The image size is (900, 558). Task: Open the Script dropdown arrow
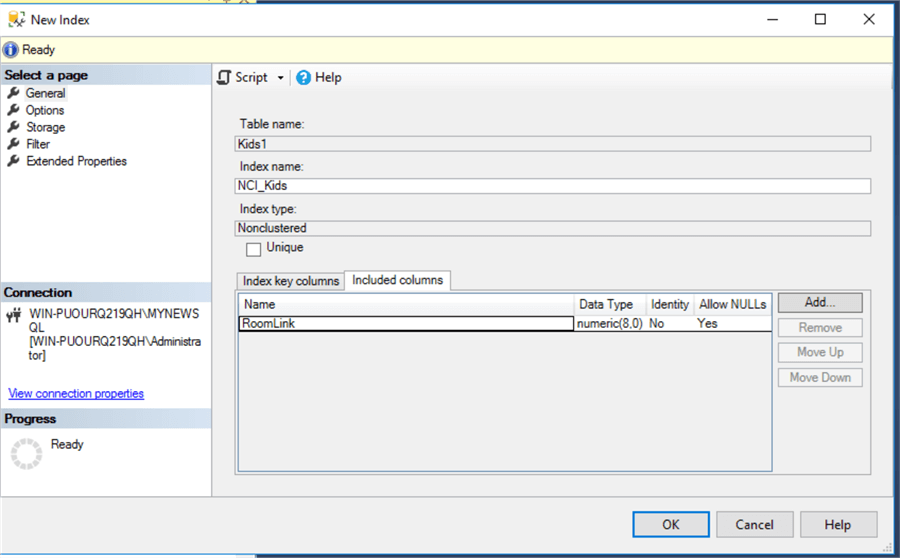click(x=280, y=78)
